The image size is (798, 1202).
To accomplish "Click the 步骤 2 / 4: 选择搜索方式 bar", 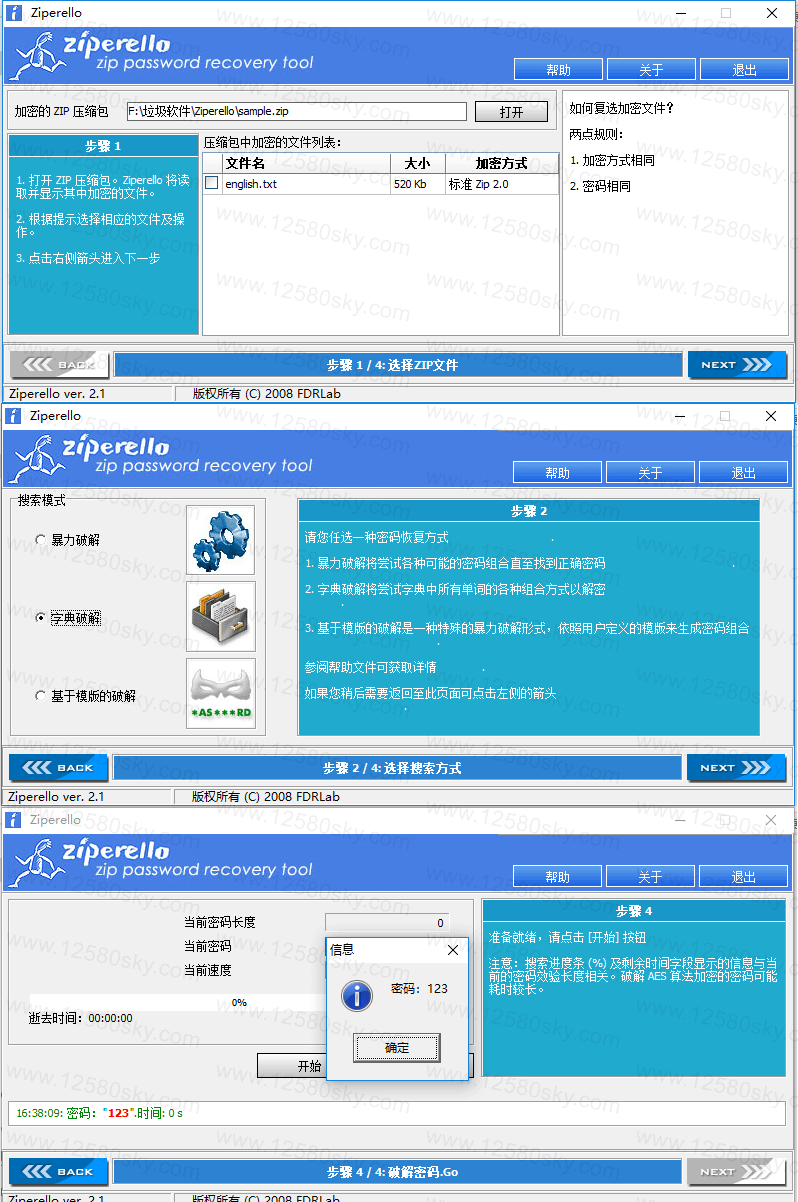I will click(397, 768).
